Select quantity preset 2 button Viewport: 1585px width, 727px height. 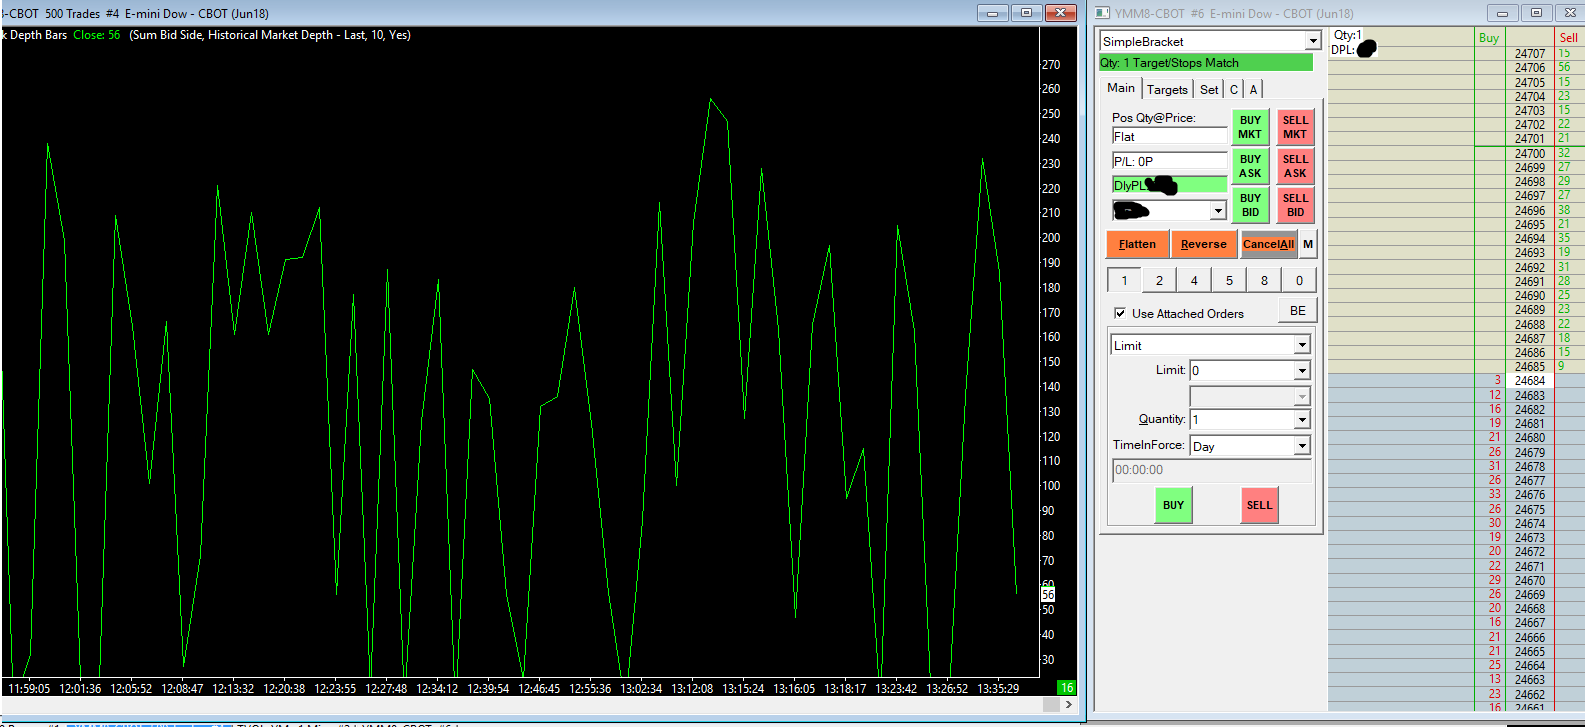[x=1159, y=281]
